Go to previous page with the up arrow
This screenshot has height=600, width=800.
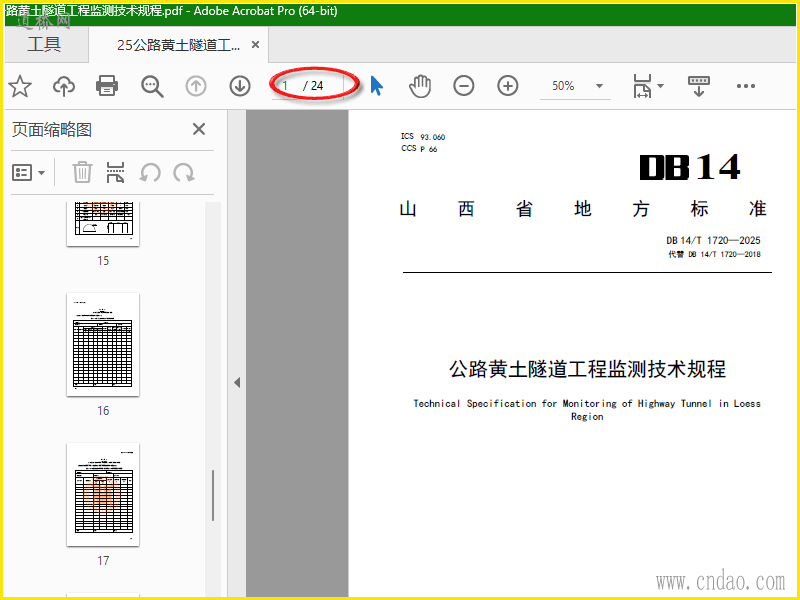coord(196,86)
